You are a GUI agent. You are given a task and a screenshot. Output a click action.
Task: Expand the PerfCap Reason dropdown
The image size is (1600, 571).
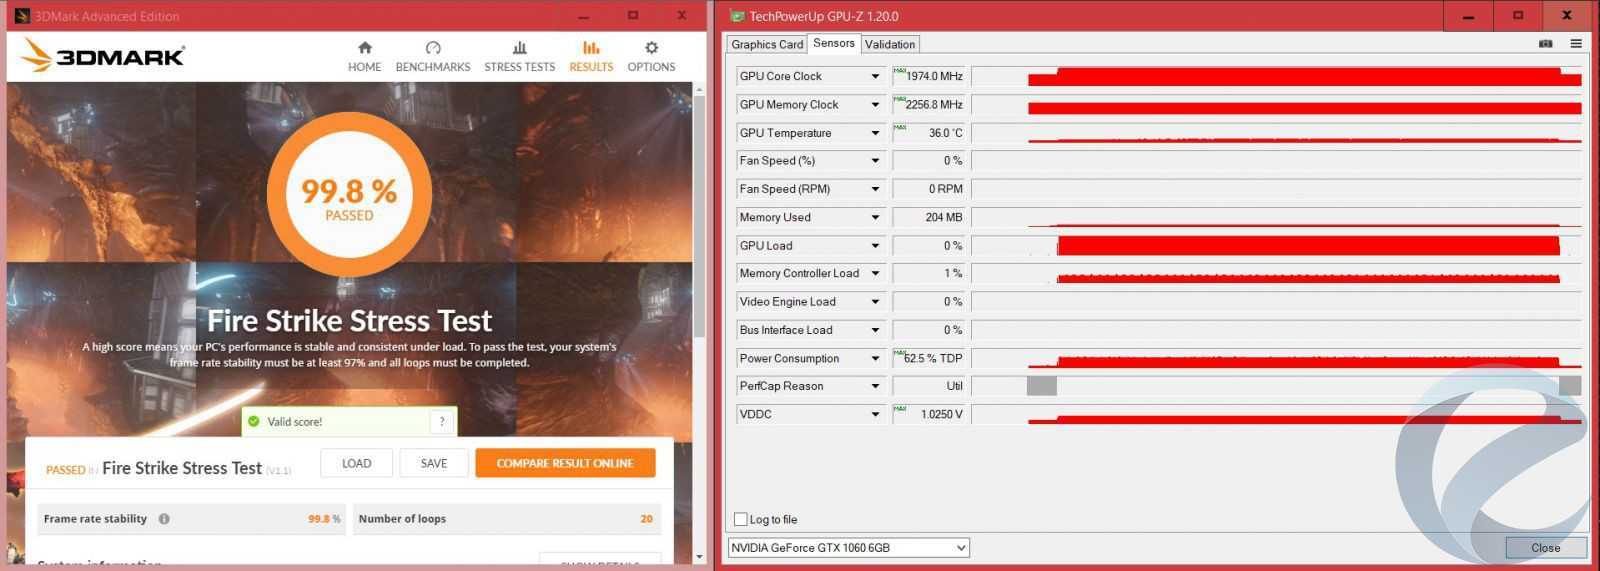(875, 386)
